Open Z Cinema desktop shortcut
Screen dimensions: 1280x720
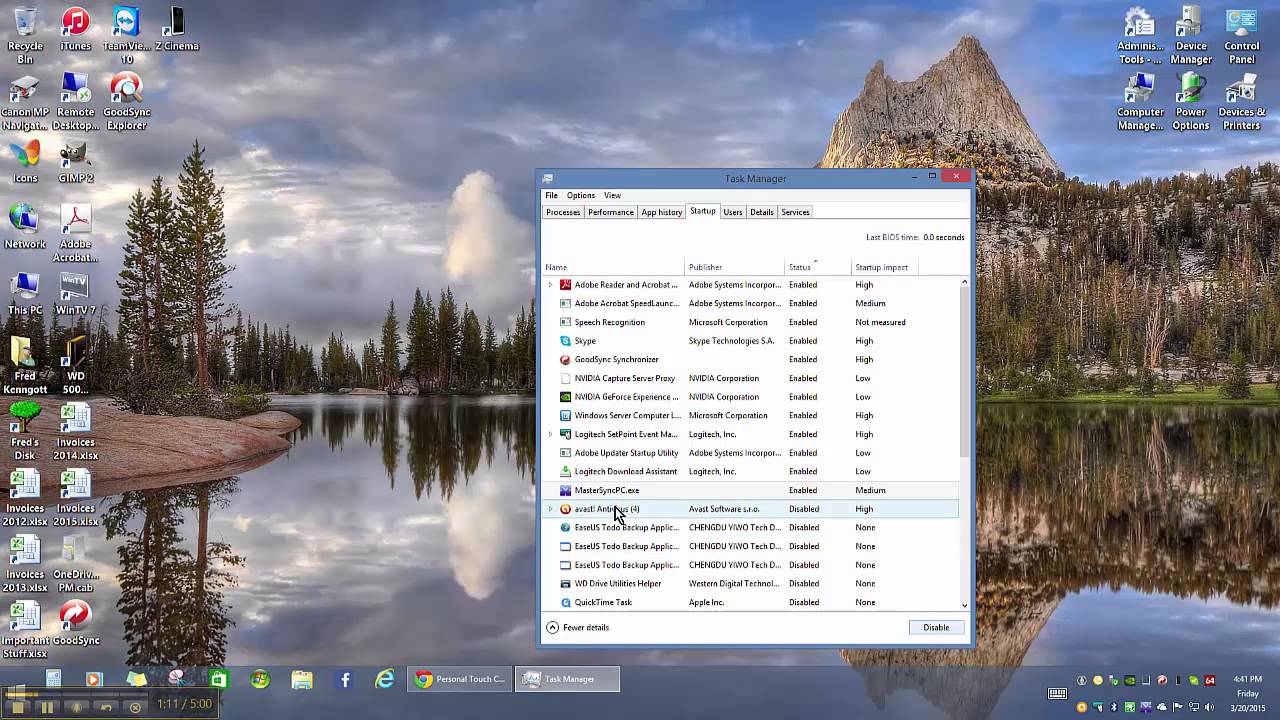tap(176, 30)
